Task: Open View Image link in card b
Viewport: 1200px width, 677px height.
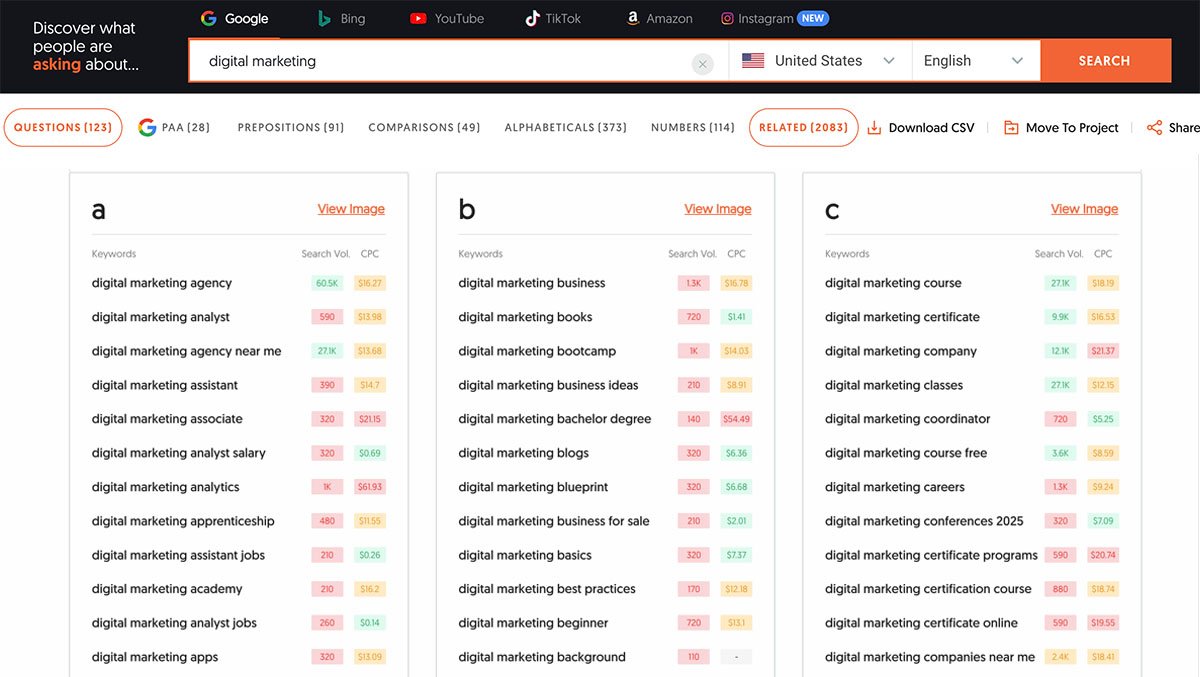Action: [x=718, y=209]
